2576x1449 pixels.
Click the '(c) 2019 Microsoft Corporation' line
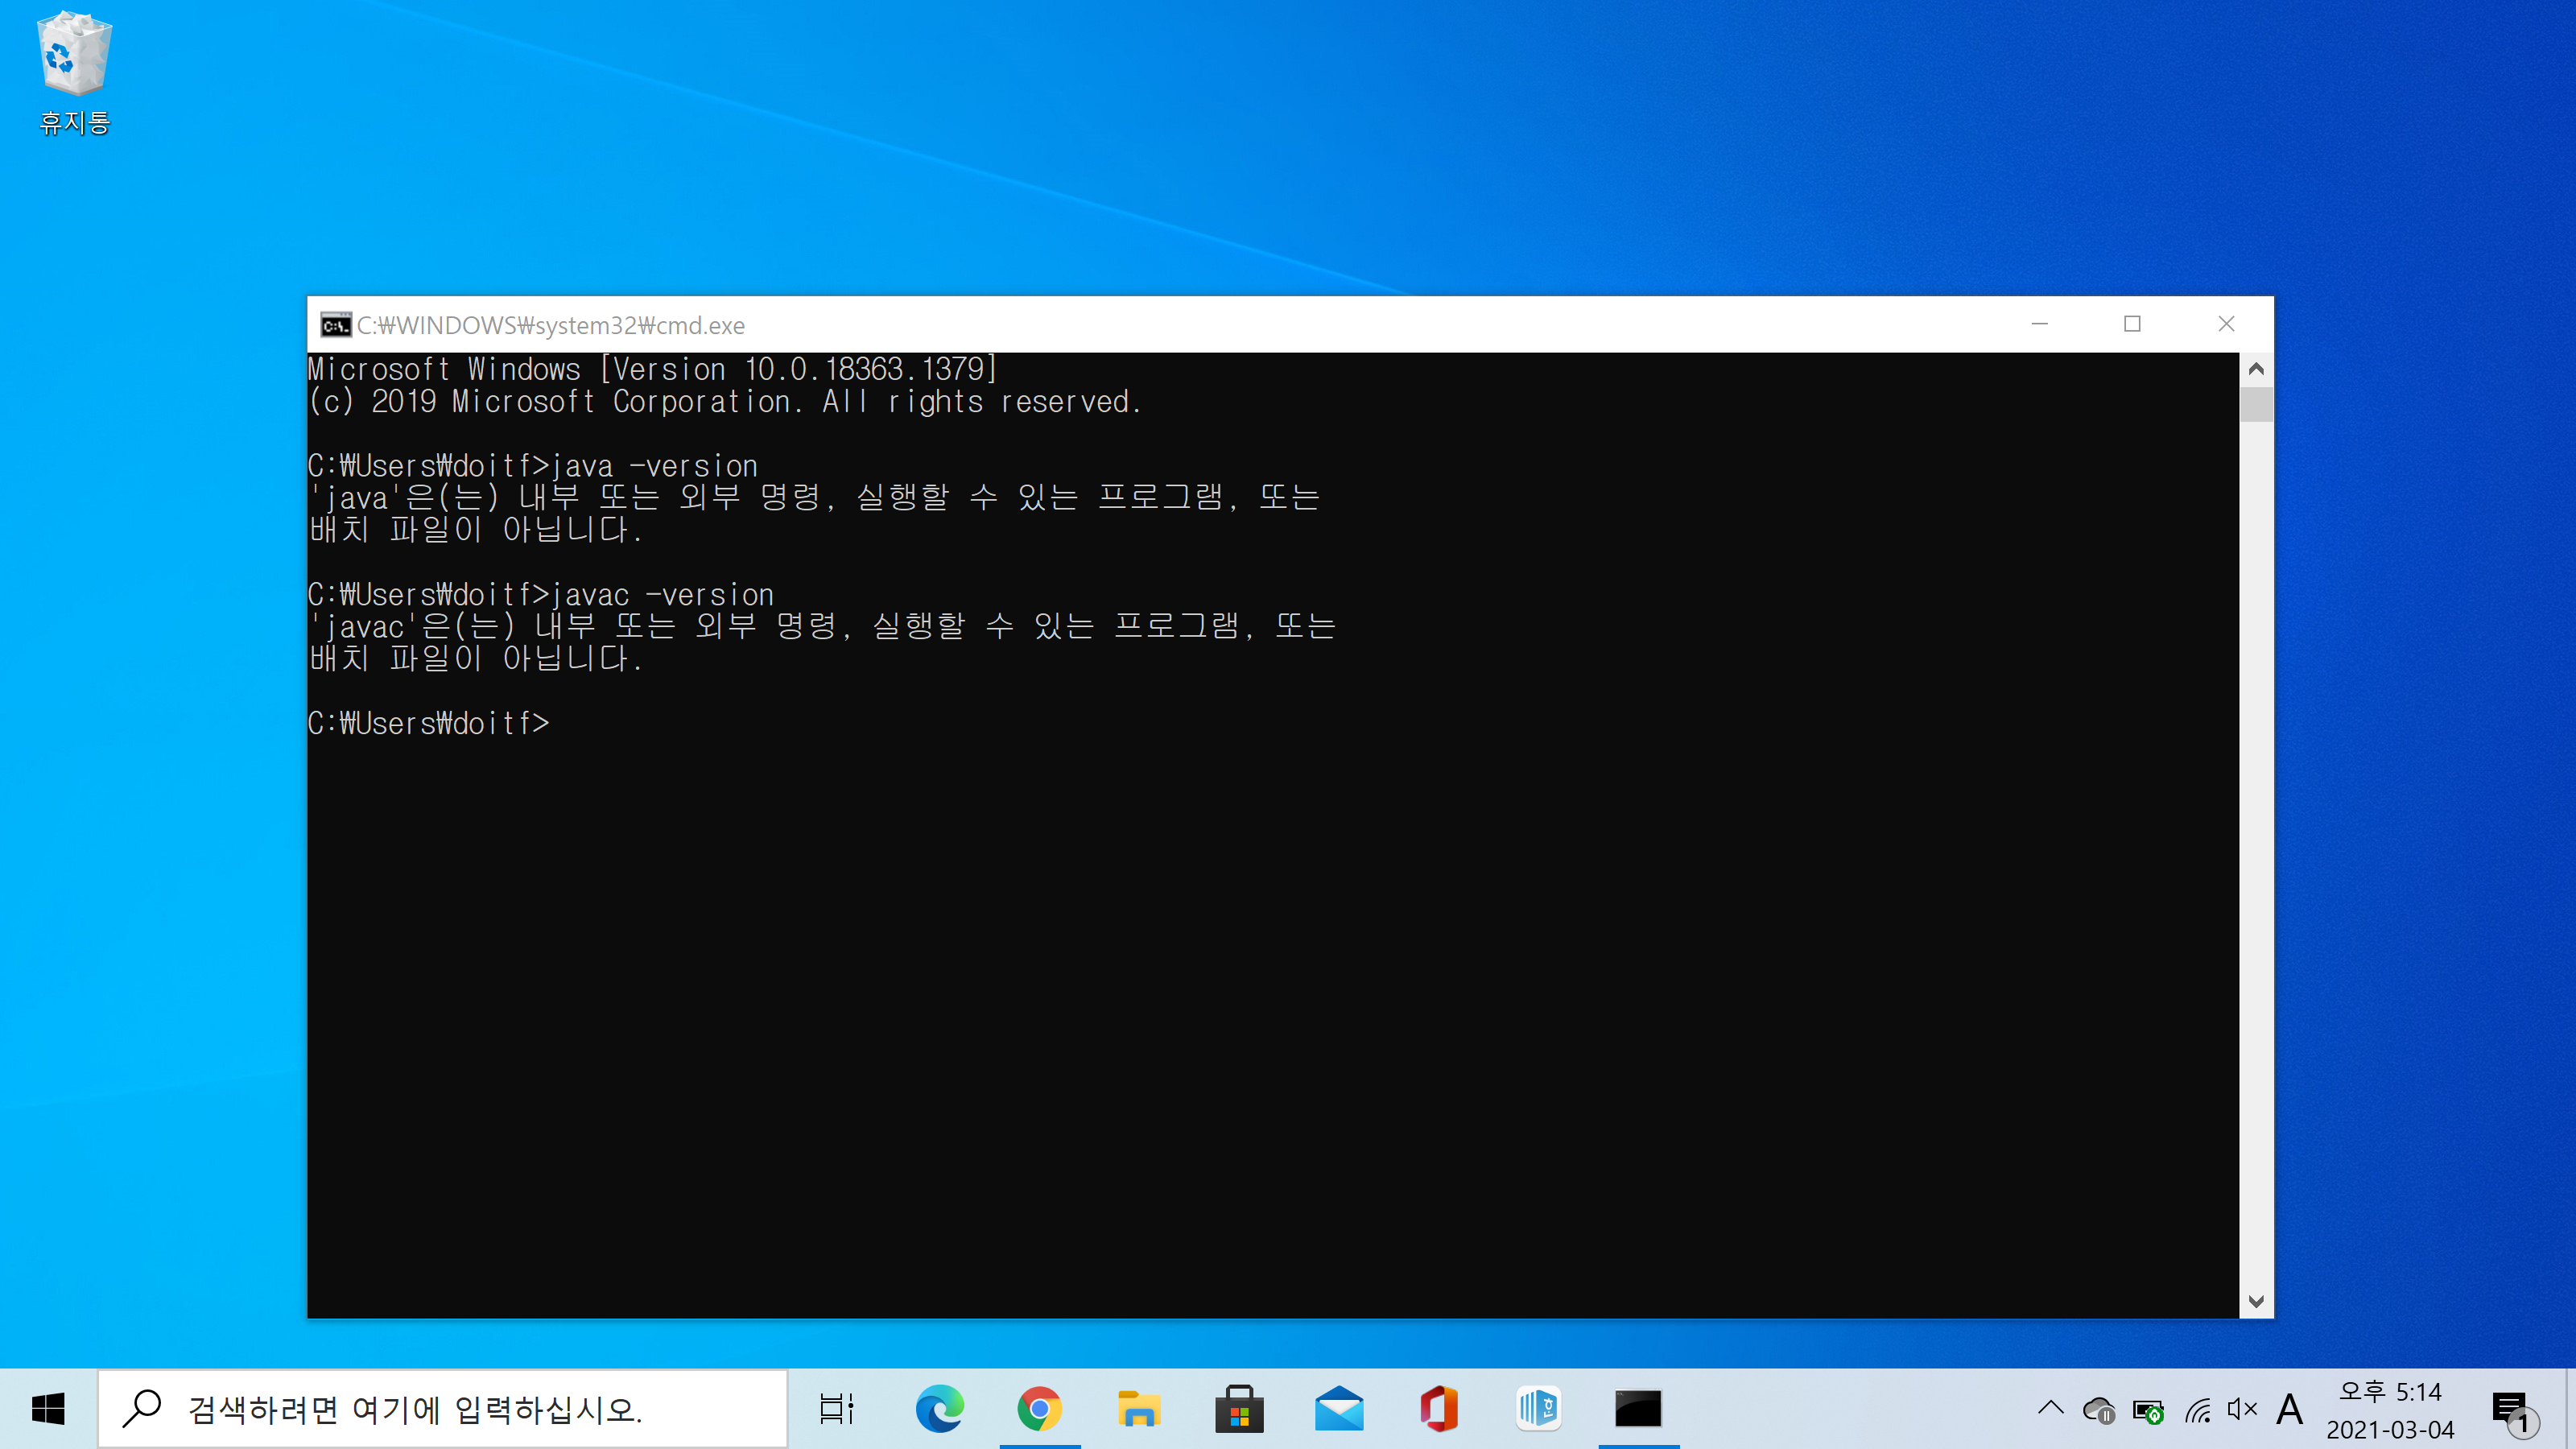725,401
